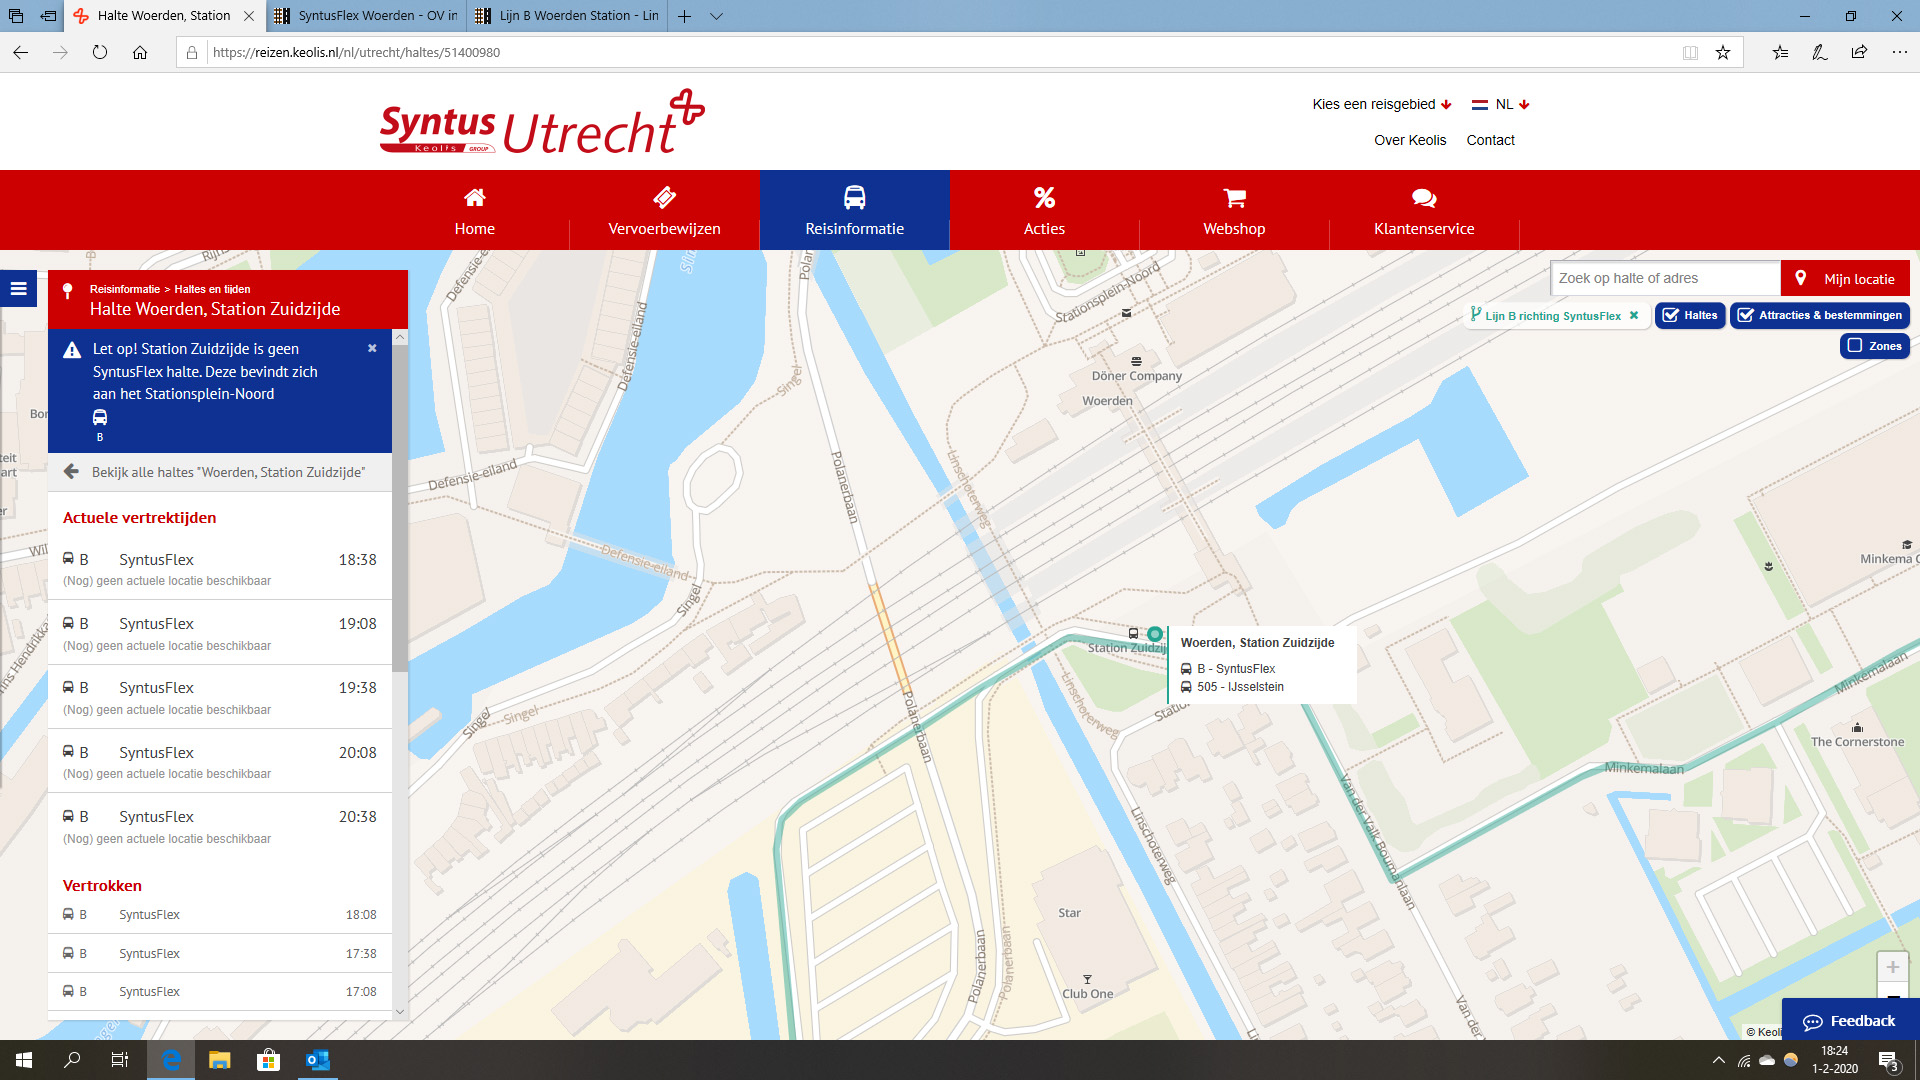Open the hamburger menu beside the side panel
Image resolution: width=1920 pixels, height=1080 pixels.
click(x=18, y=289)
